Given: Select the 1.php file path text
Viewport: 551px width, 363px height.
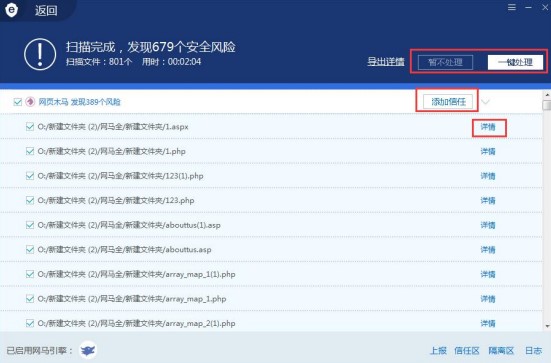Looking at the screenshot, I should pos(111,151).
